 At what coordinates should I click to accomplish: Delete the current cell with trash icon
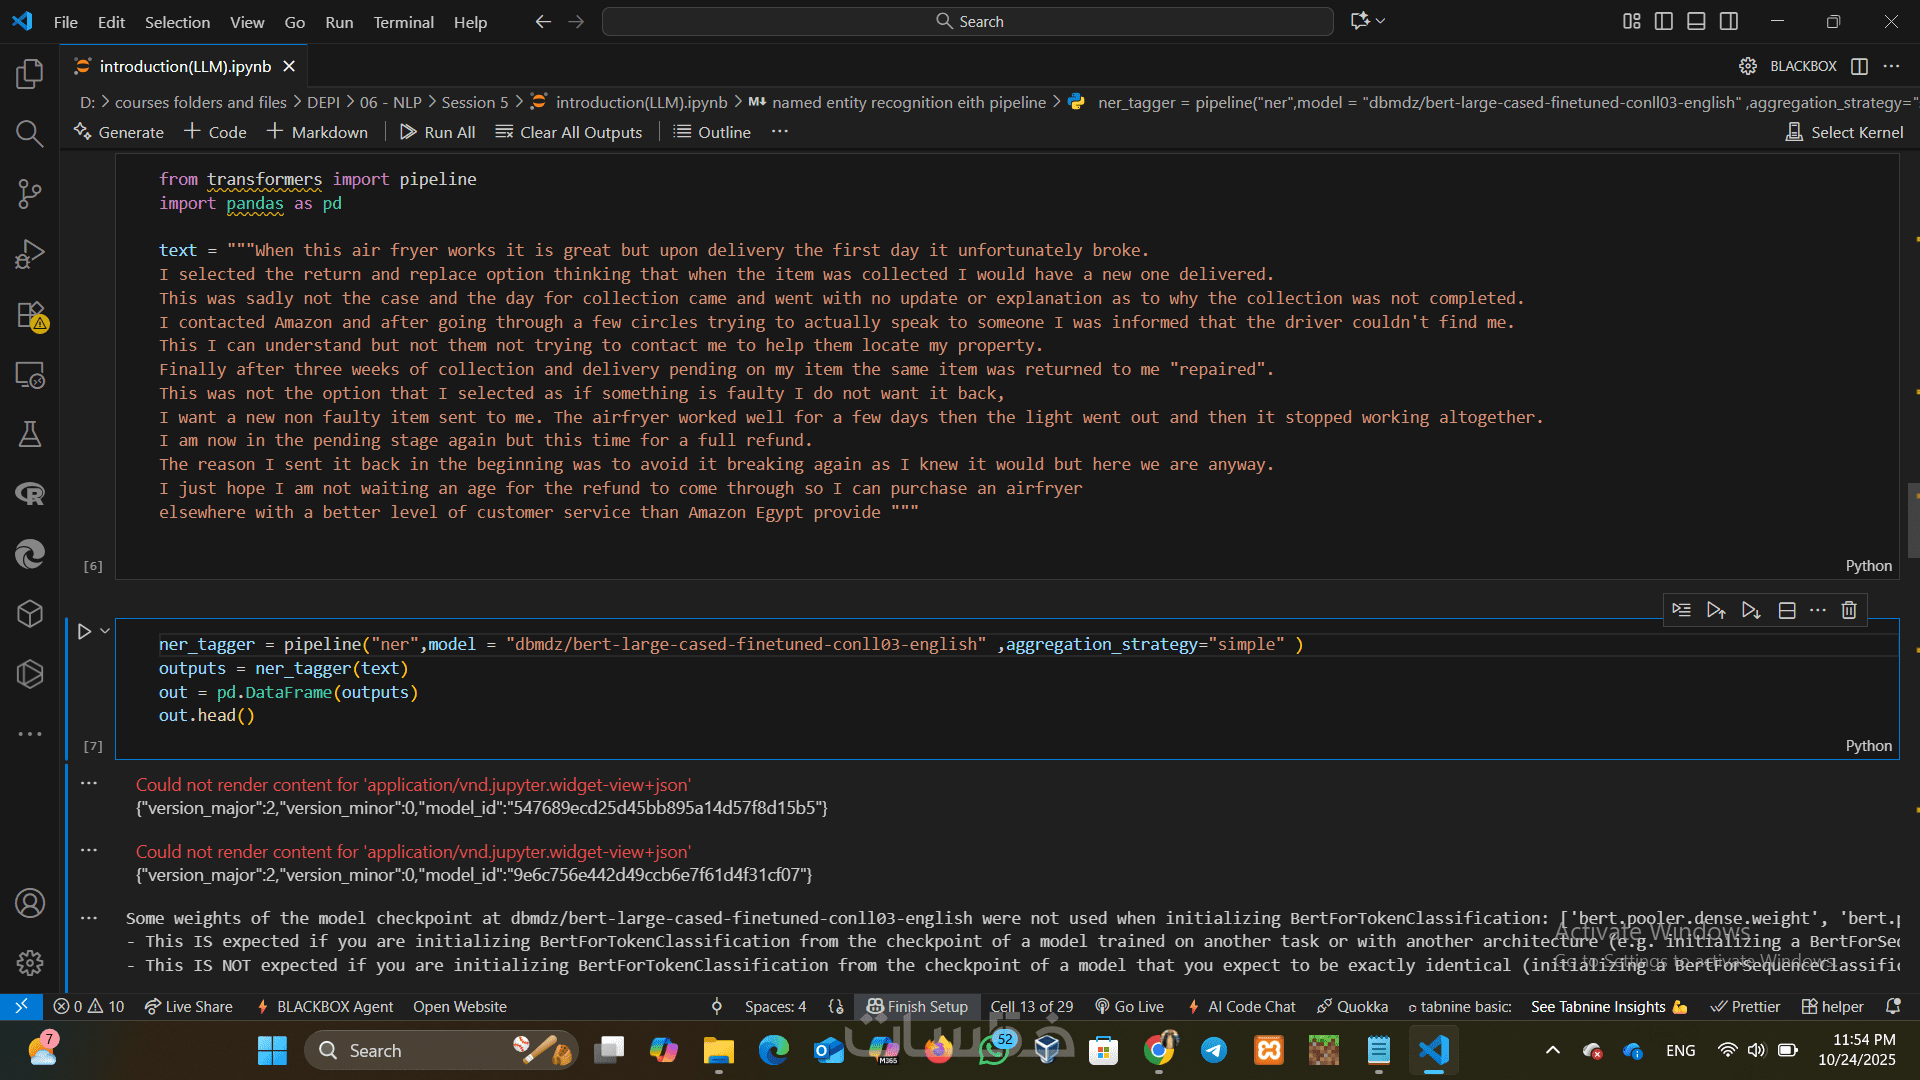click(1849, 610)
